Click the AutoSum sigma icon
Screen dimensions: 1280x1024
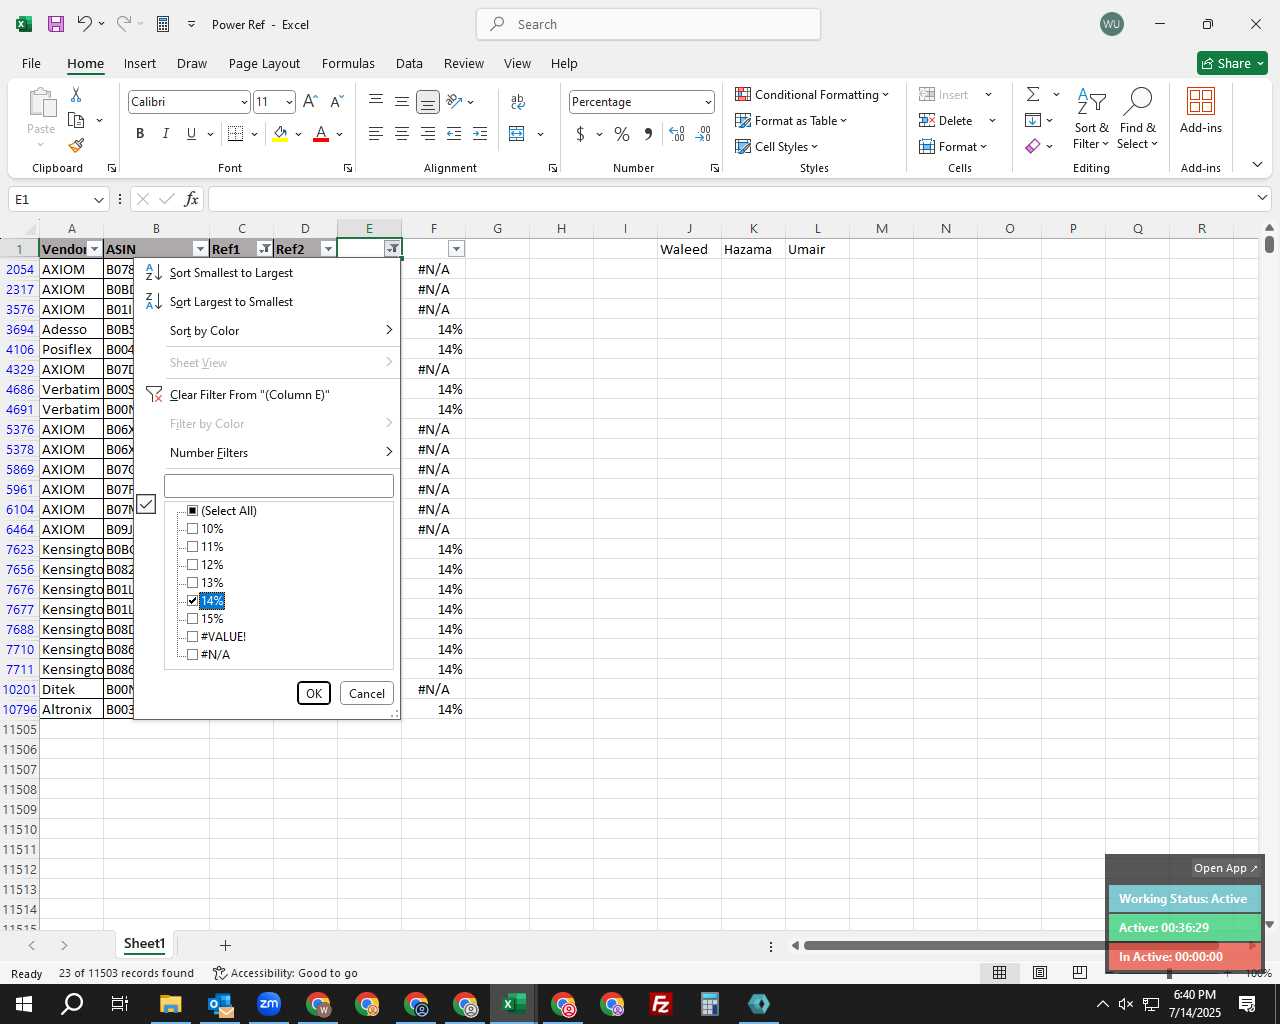pos(1033,94)
